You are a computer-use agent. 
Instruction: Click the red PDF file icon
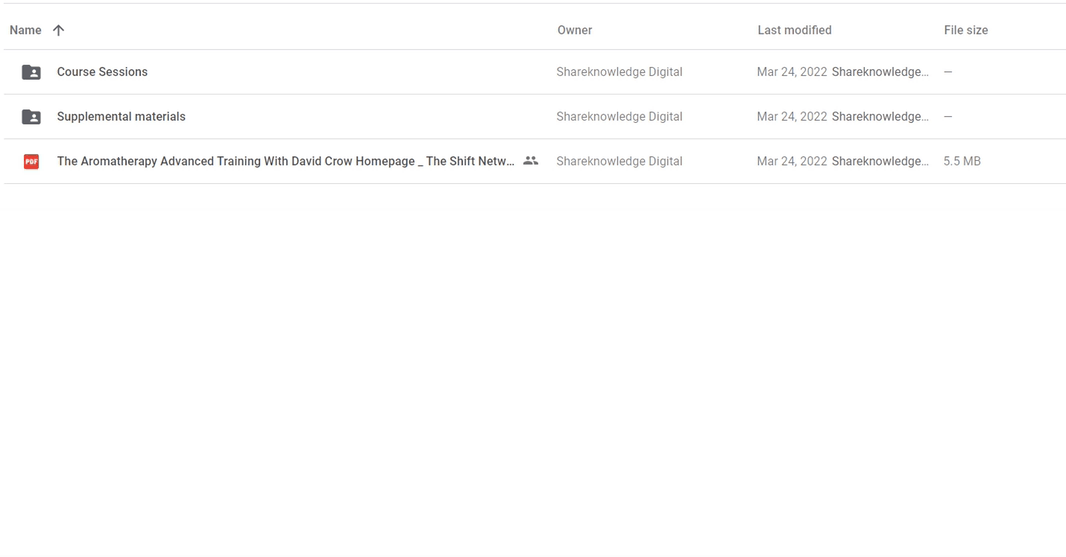(x=31, y=161)
